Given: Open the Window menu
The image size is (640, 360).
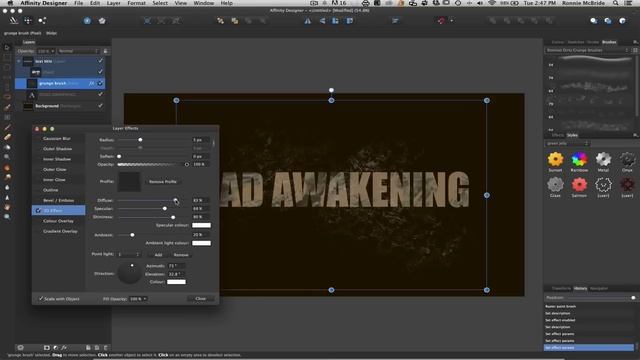Looking at the screenshot, I should click(x=203, y=3).
